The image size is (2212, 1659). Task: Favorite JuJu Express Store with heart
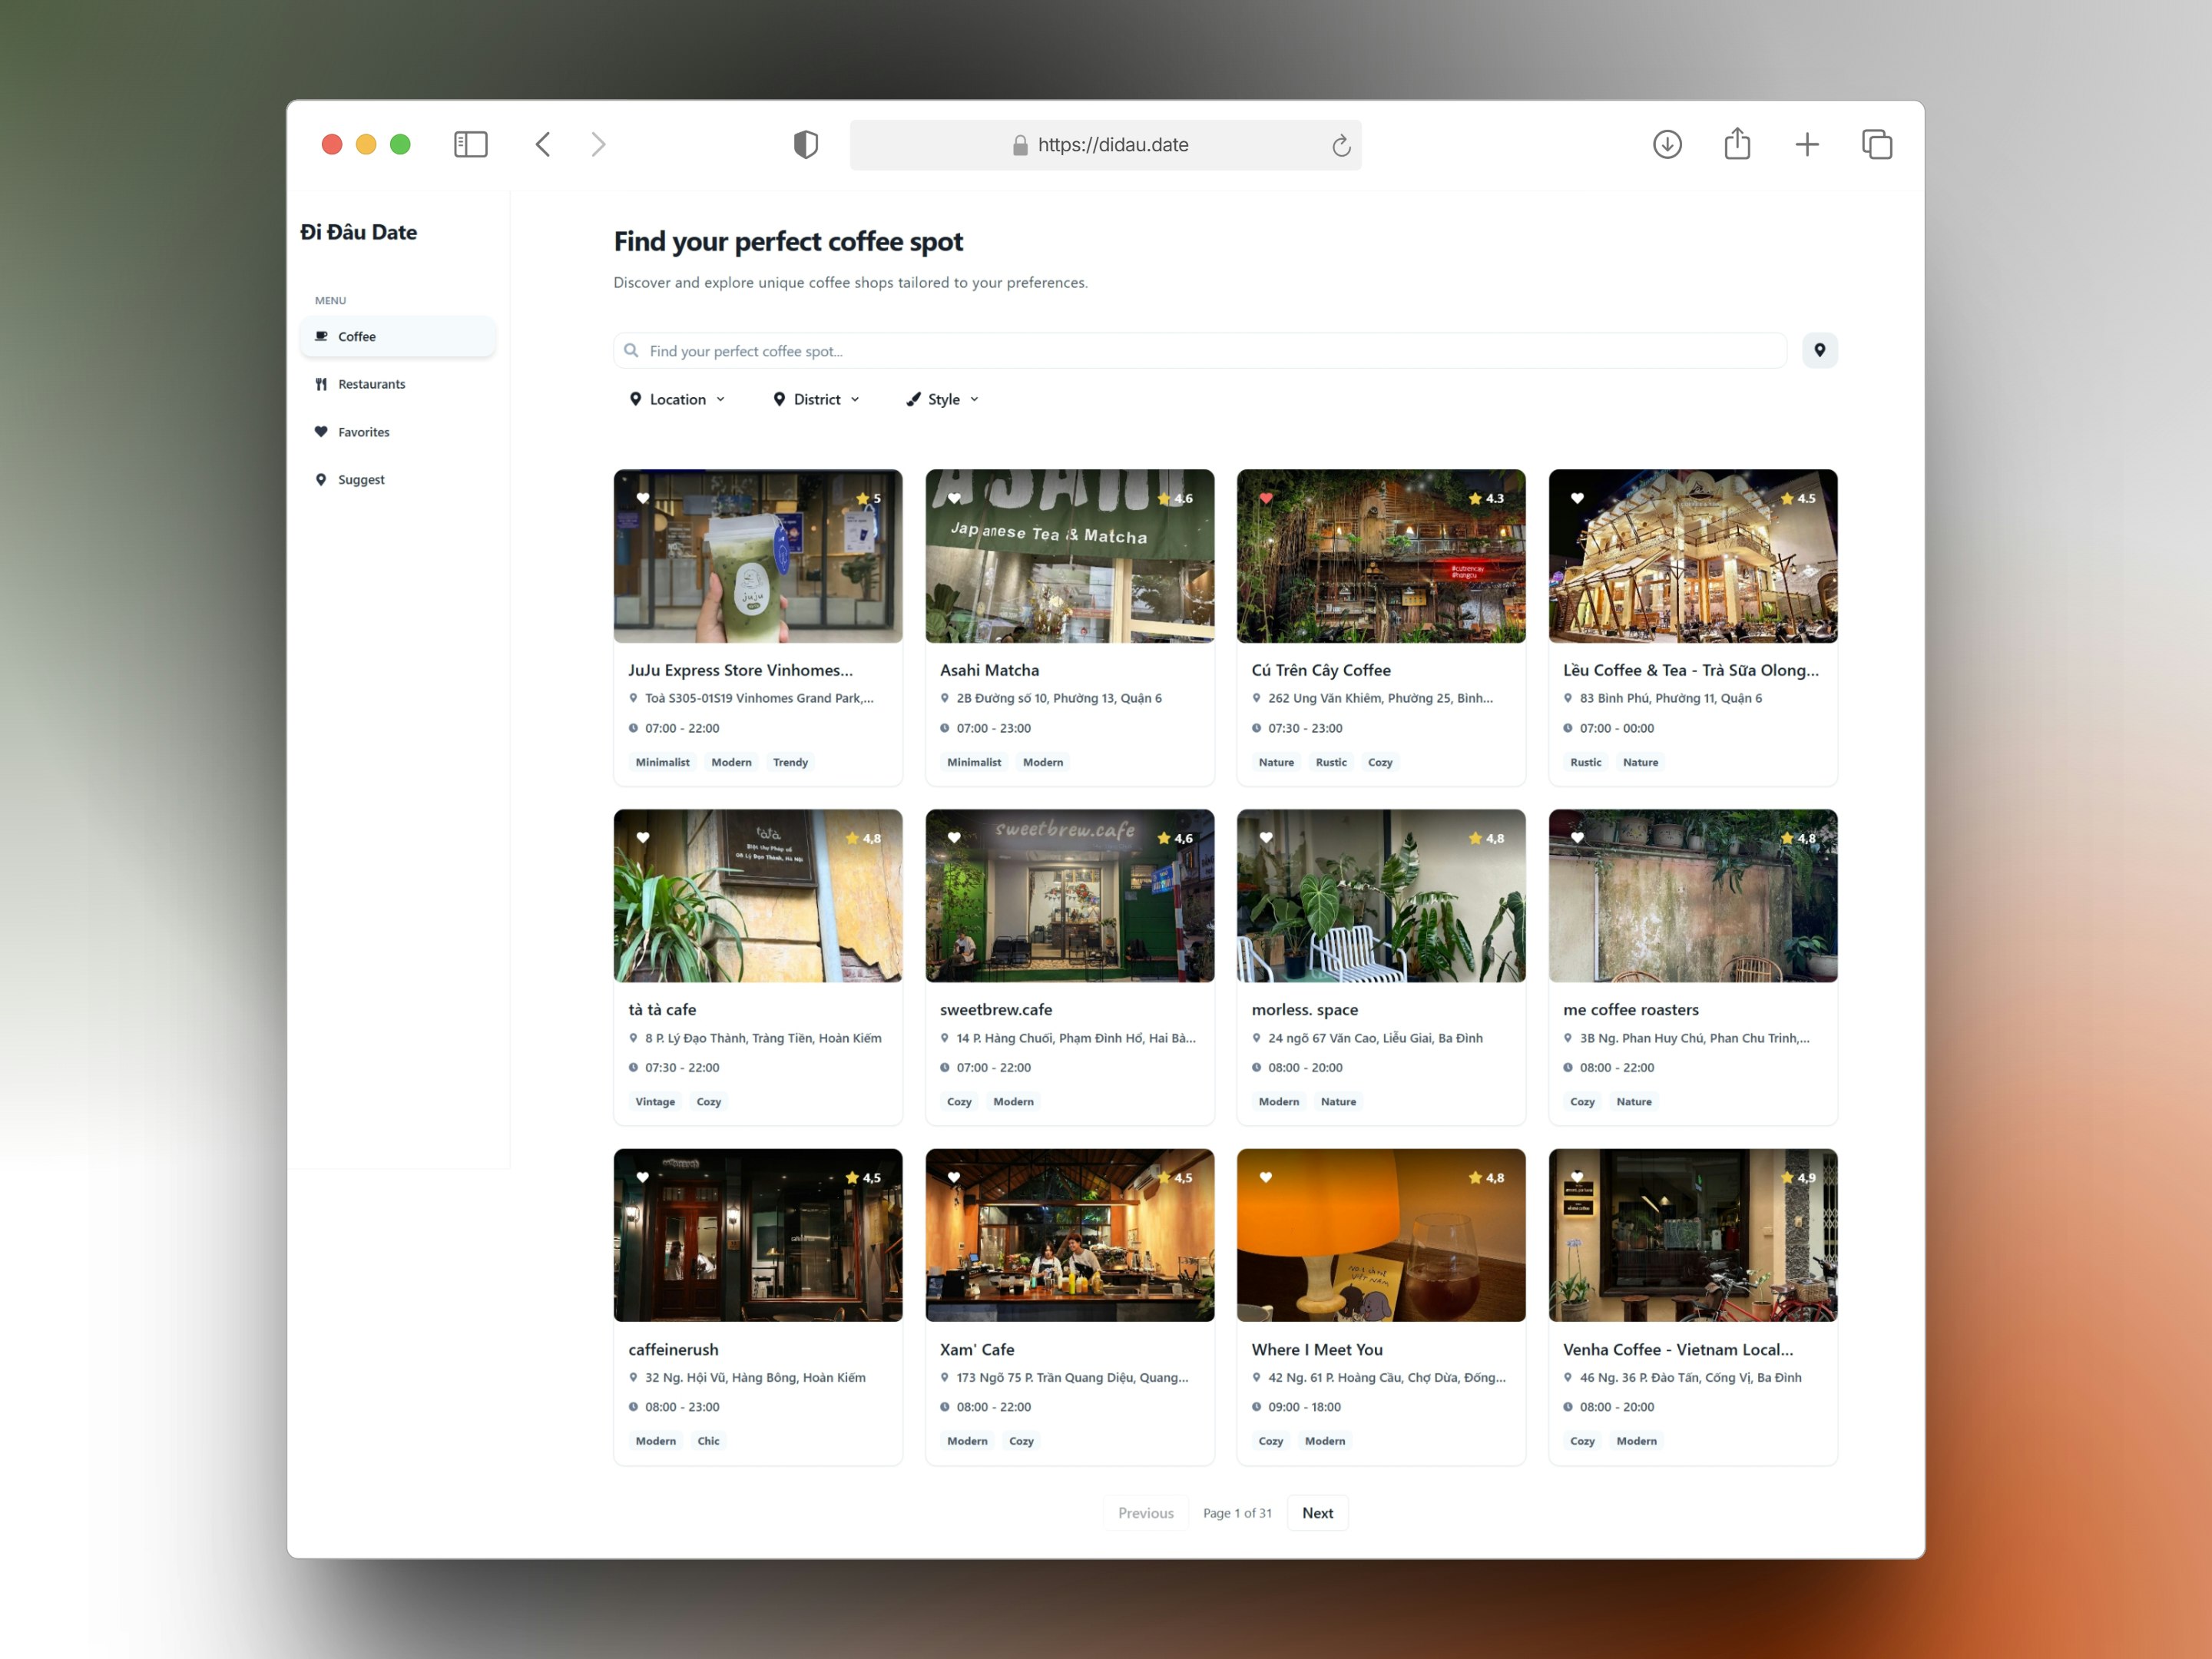point(643,498)
